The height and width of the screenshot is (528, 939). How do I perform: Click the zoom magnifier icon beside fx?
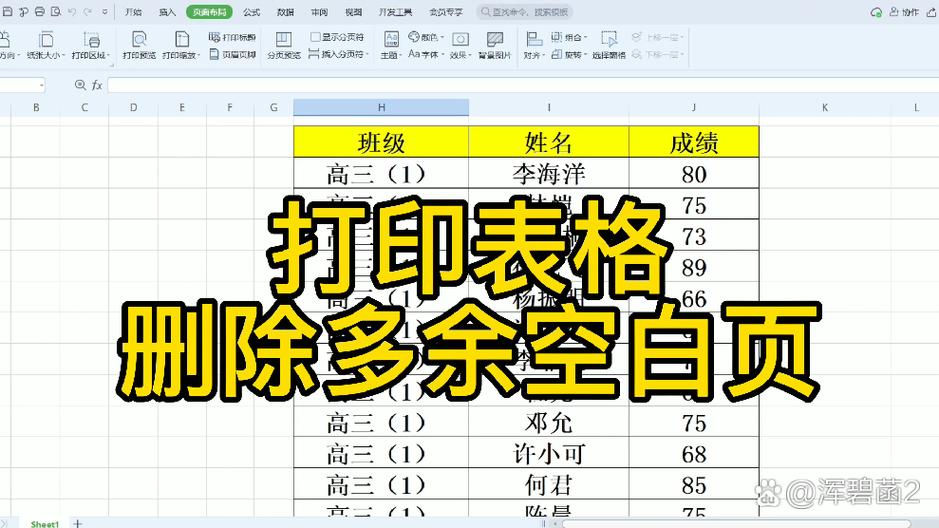80,85
